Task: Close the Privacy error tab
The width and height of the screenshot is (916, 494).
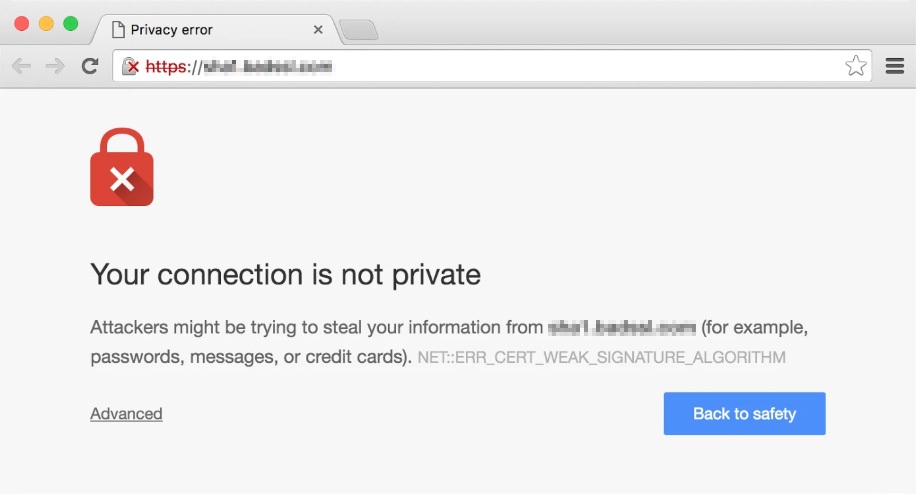Action: (x=318, y=29)
